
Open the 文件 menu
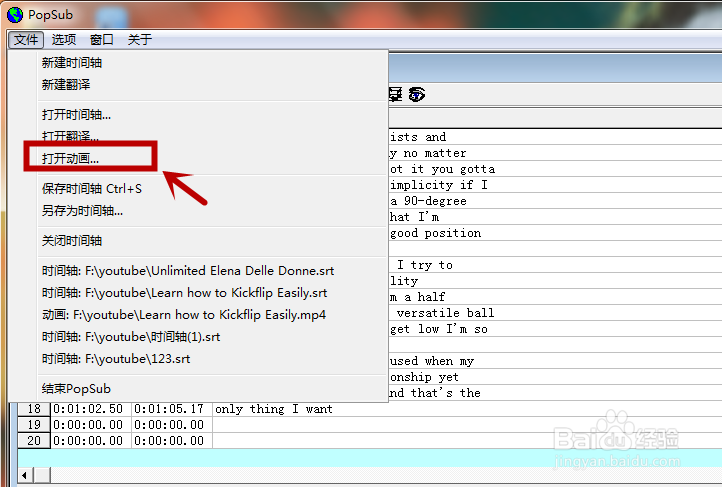[x=26, y=40]
